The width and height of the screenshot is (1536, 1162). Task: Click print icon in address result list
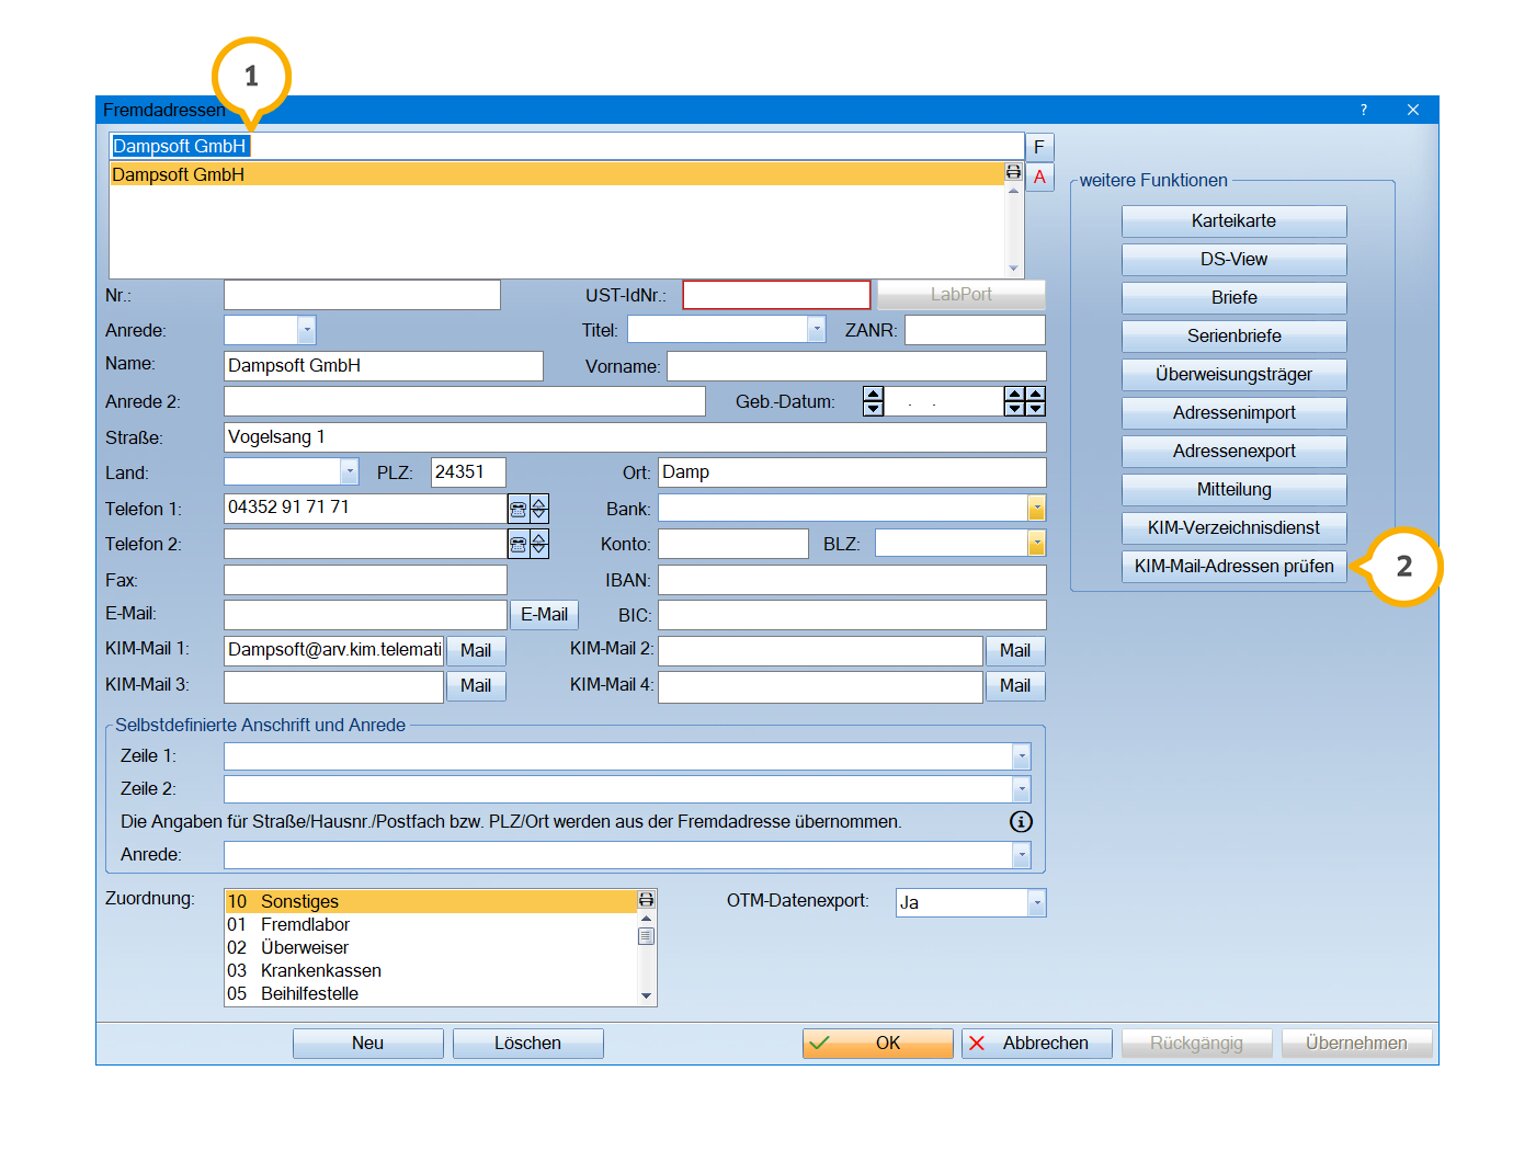pos(1013,172)
